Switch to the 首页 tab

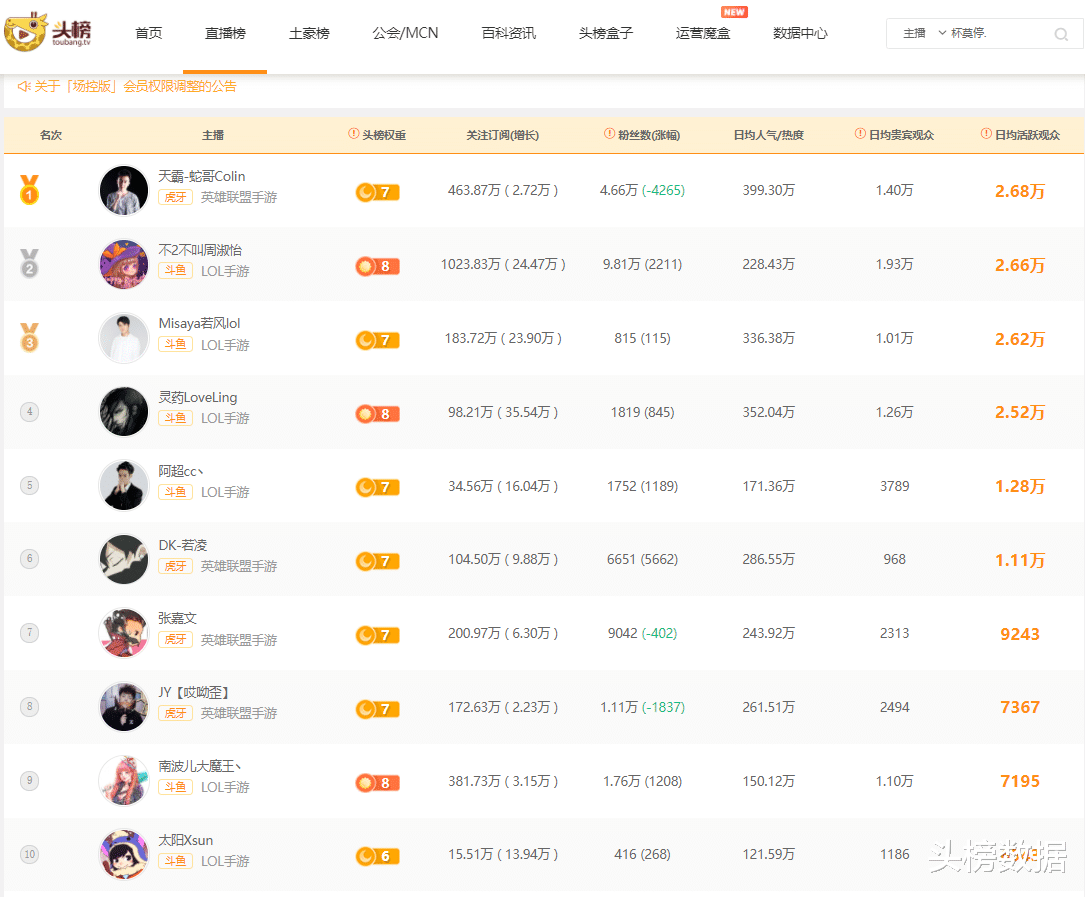(x=148, y=33)
